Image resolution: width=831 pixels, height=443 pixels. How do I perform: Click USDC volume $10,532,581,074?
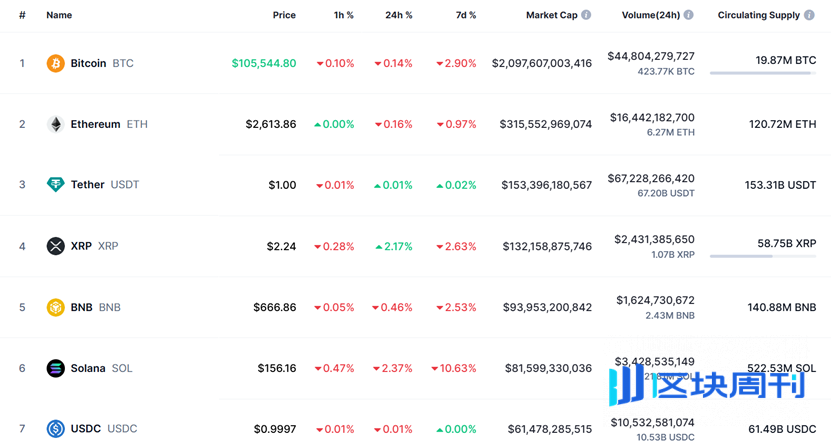click(652, 423)
